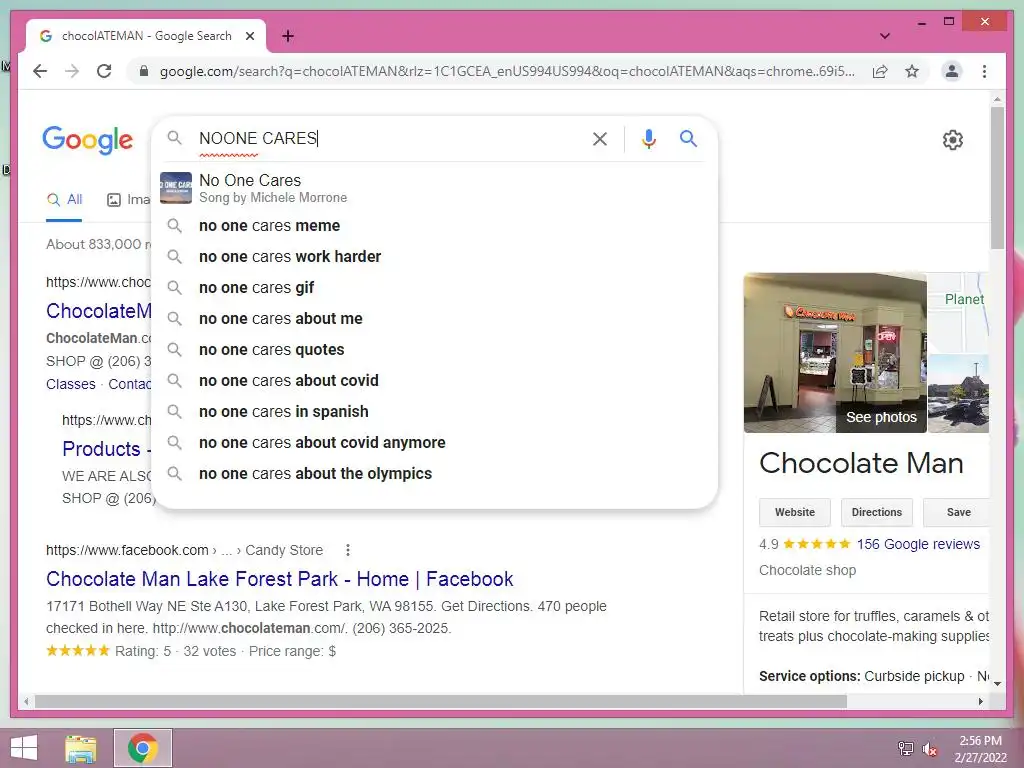Clear the search box with the X icon
Viewport: 1024px width, 768px height.
(x=600, y=138)
